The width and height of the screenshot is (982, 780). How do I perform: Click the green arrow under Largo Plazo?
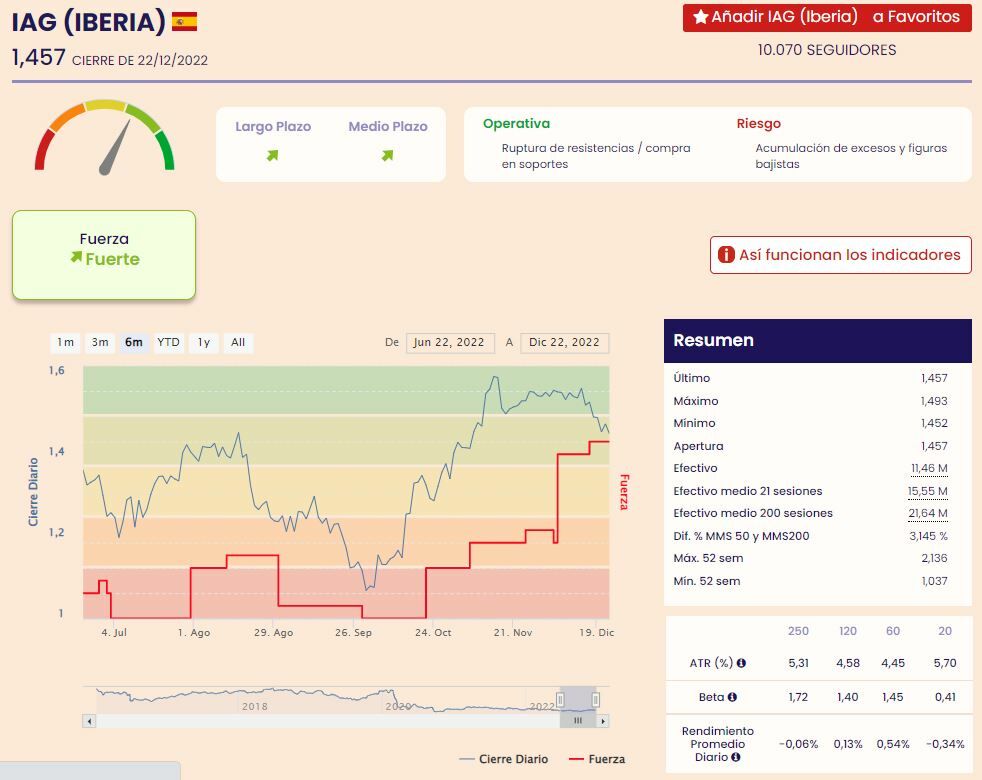click(x=272, y=155)
